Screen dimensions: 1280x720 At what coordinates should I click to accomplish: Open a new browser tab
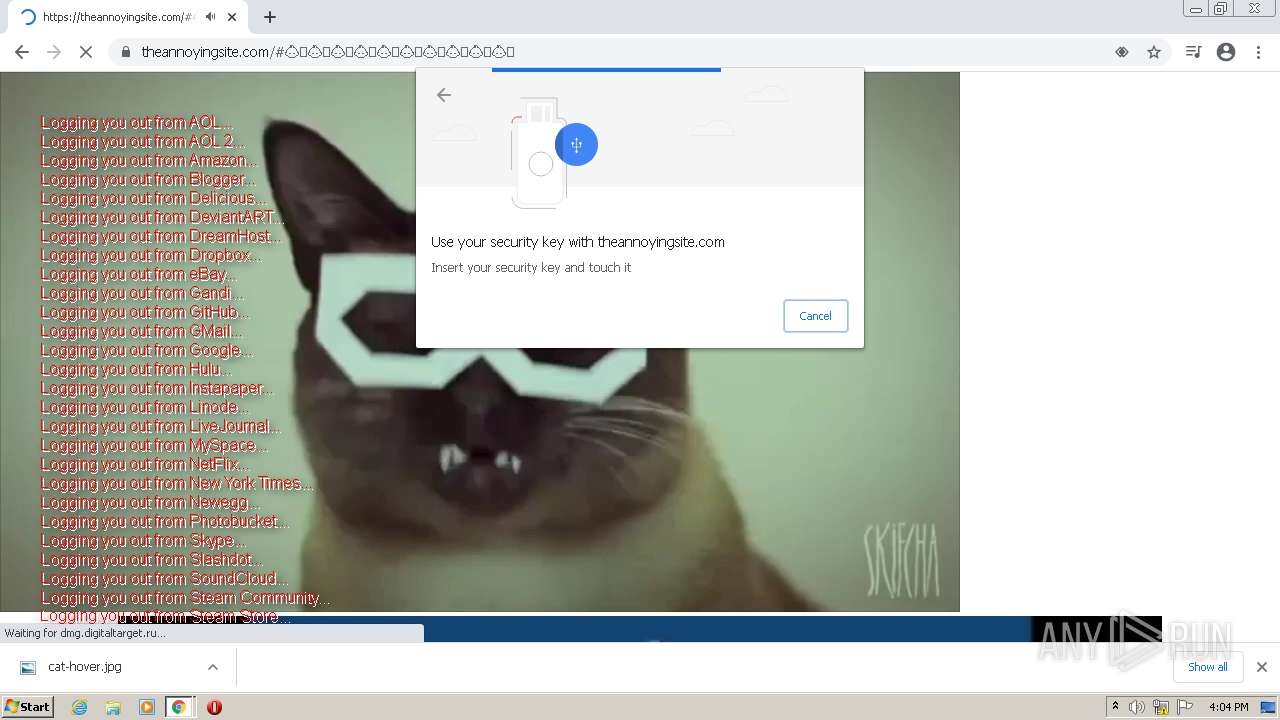pyautogui.click(x=270, y=17)
